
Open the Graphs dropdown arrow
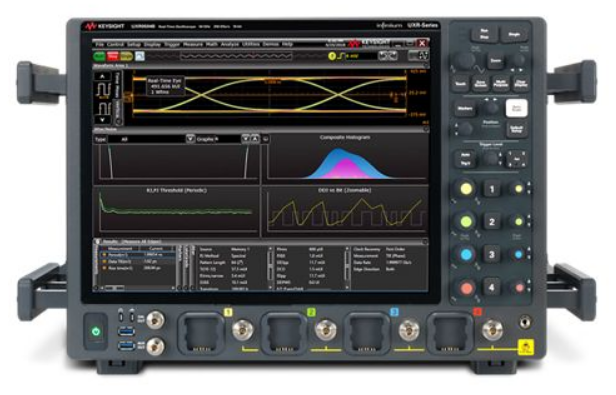[x=245, y=139]
